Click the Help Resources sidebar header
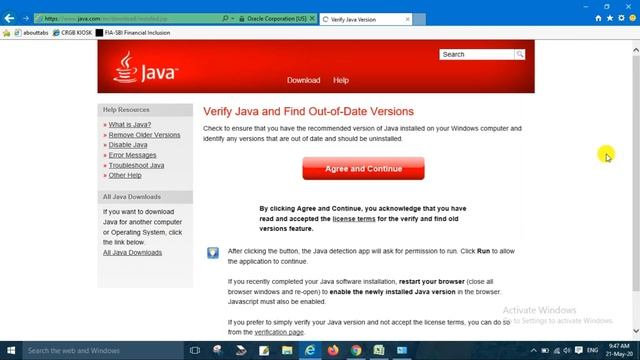The height and width of the screenshot is (360, 640). (x=145, y=110)
